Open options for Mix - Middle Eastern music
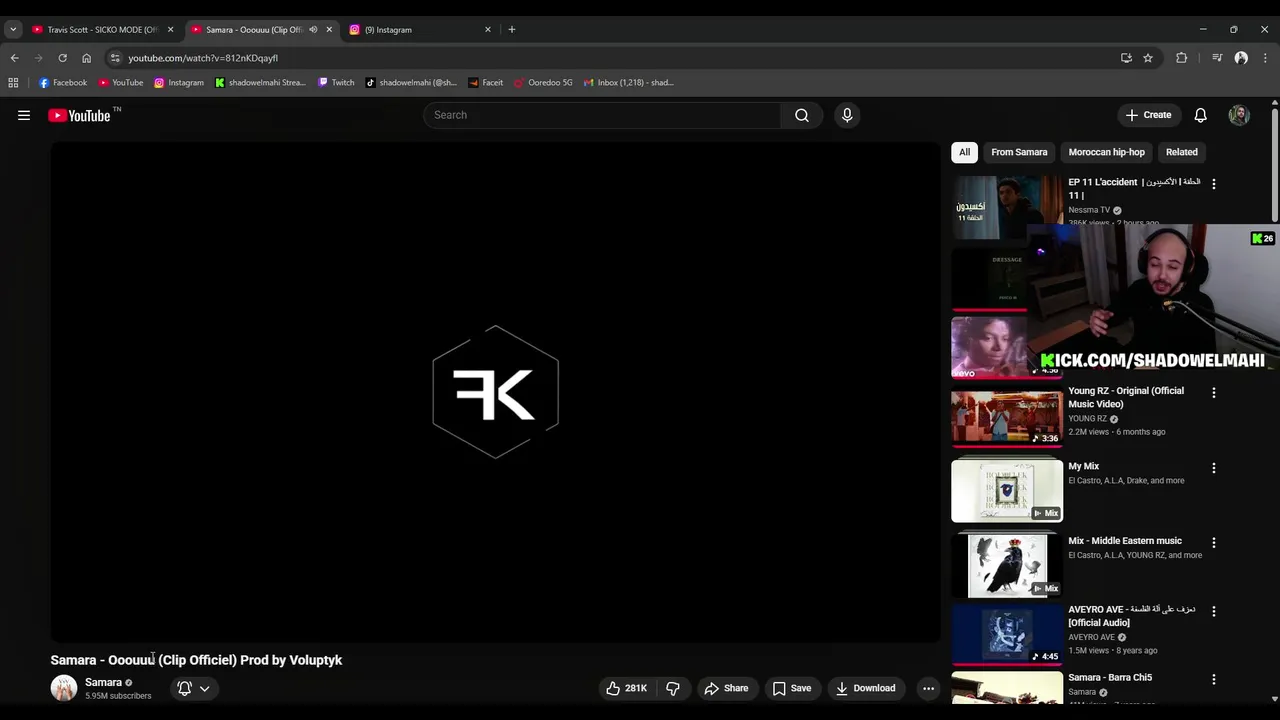 pyautogui.click(x=1214, y=543)
